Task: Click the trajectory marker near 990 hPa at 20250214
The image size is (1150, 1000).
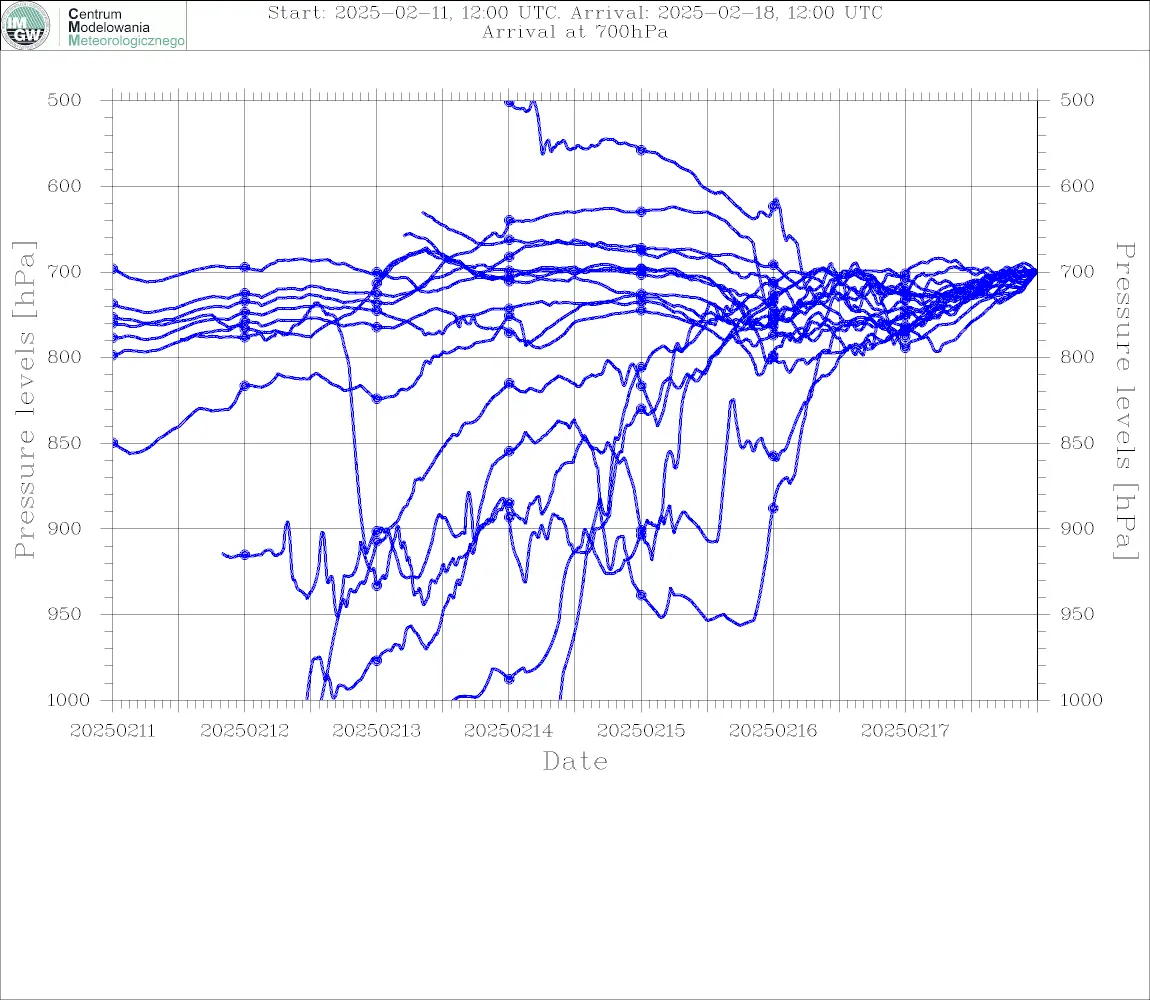Action: click(509, 679)
